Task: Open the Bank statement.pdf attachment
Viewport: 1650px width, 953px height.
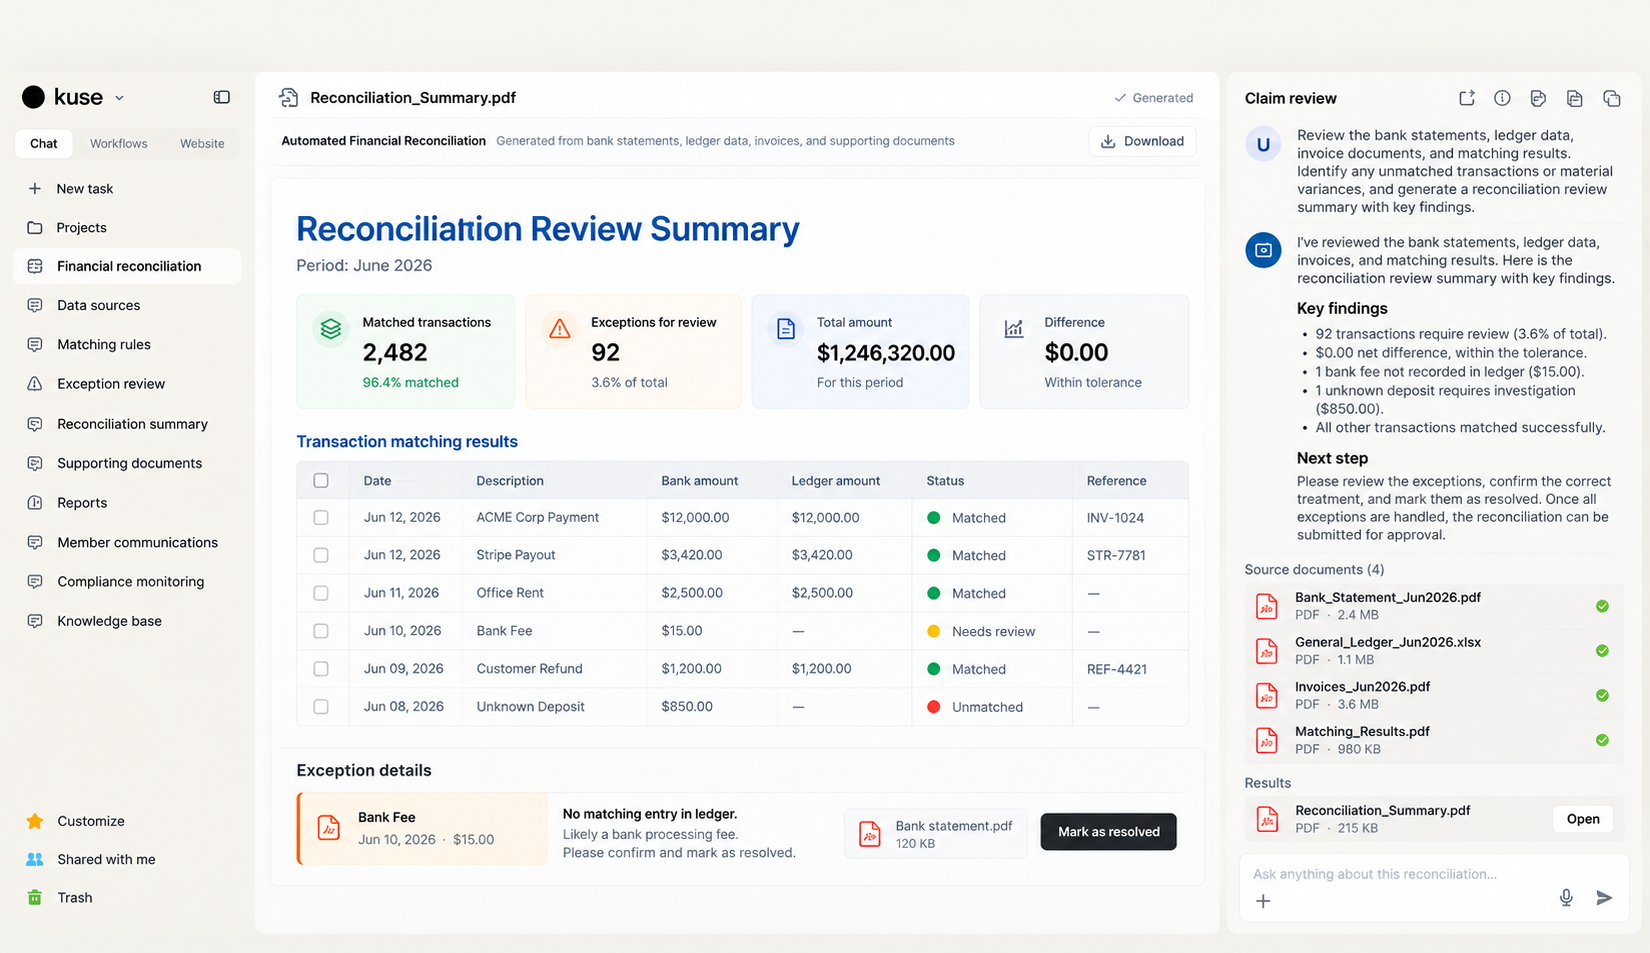Action: 936,834
